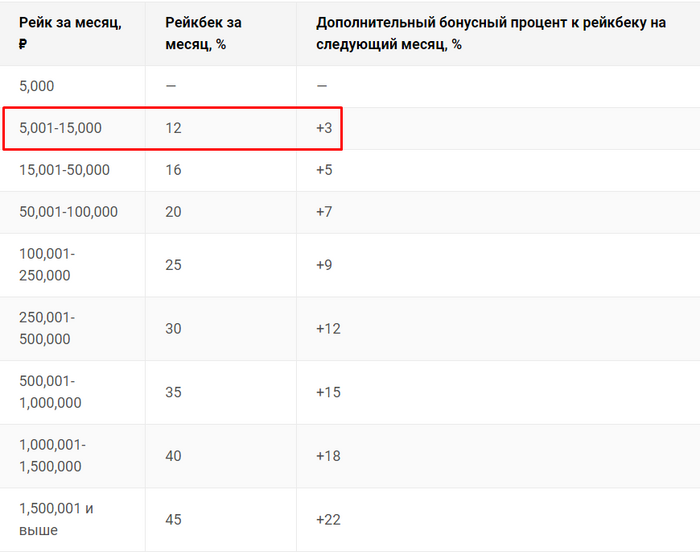The width and height of the screenshot is (700, 552).
Task: Click the 'Рейк за месяц, ₽' column header
Action: coord(70,34)
